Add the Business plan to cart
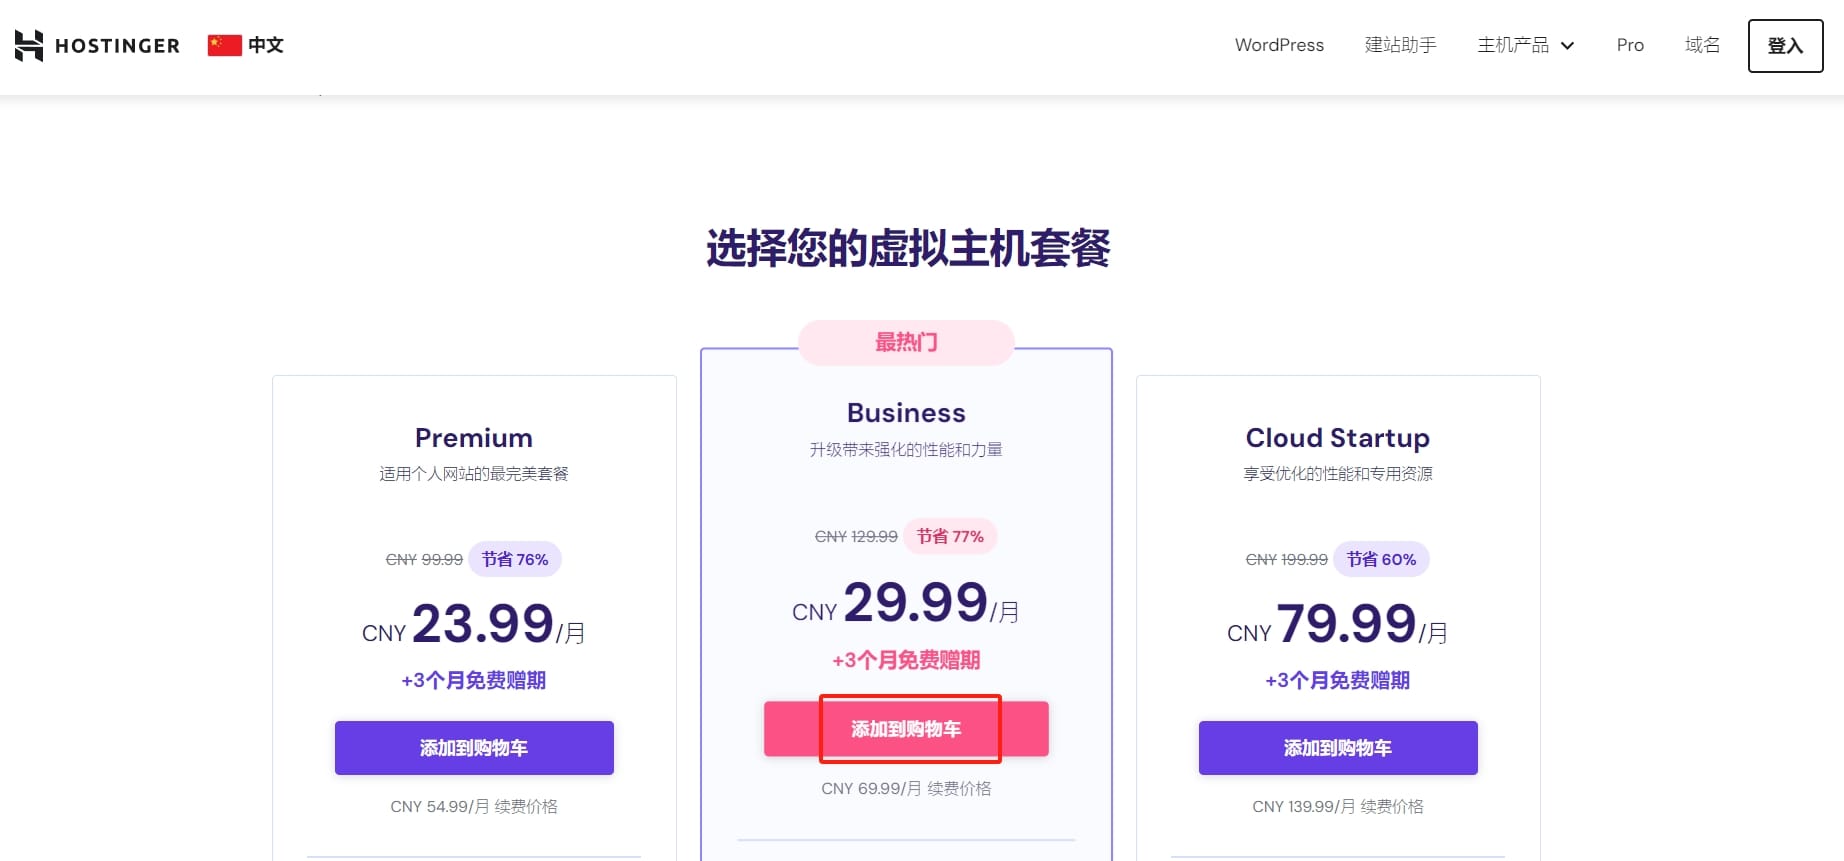Image resolution: width=1844 pixels, height=861 pixels. pyautogui.click(x=906, y=729)
